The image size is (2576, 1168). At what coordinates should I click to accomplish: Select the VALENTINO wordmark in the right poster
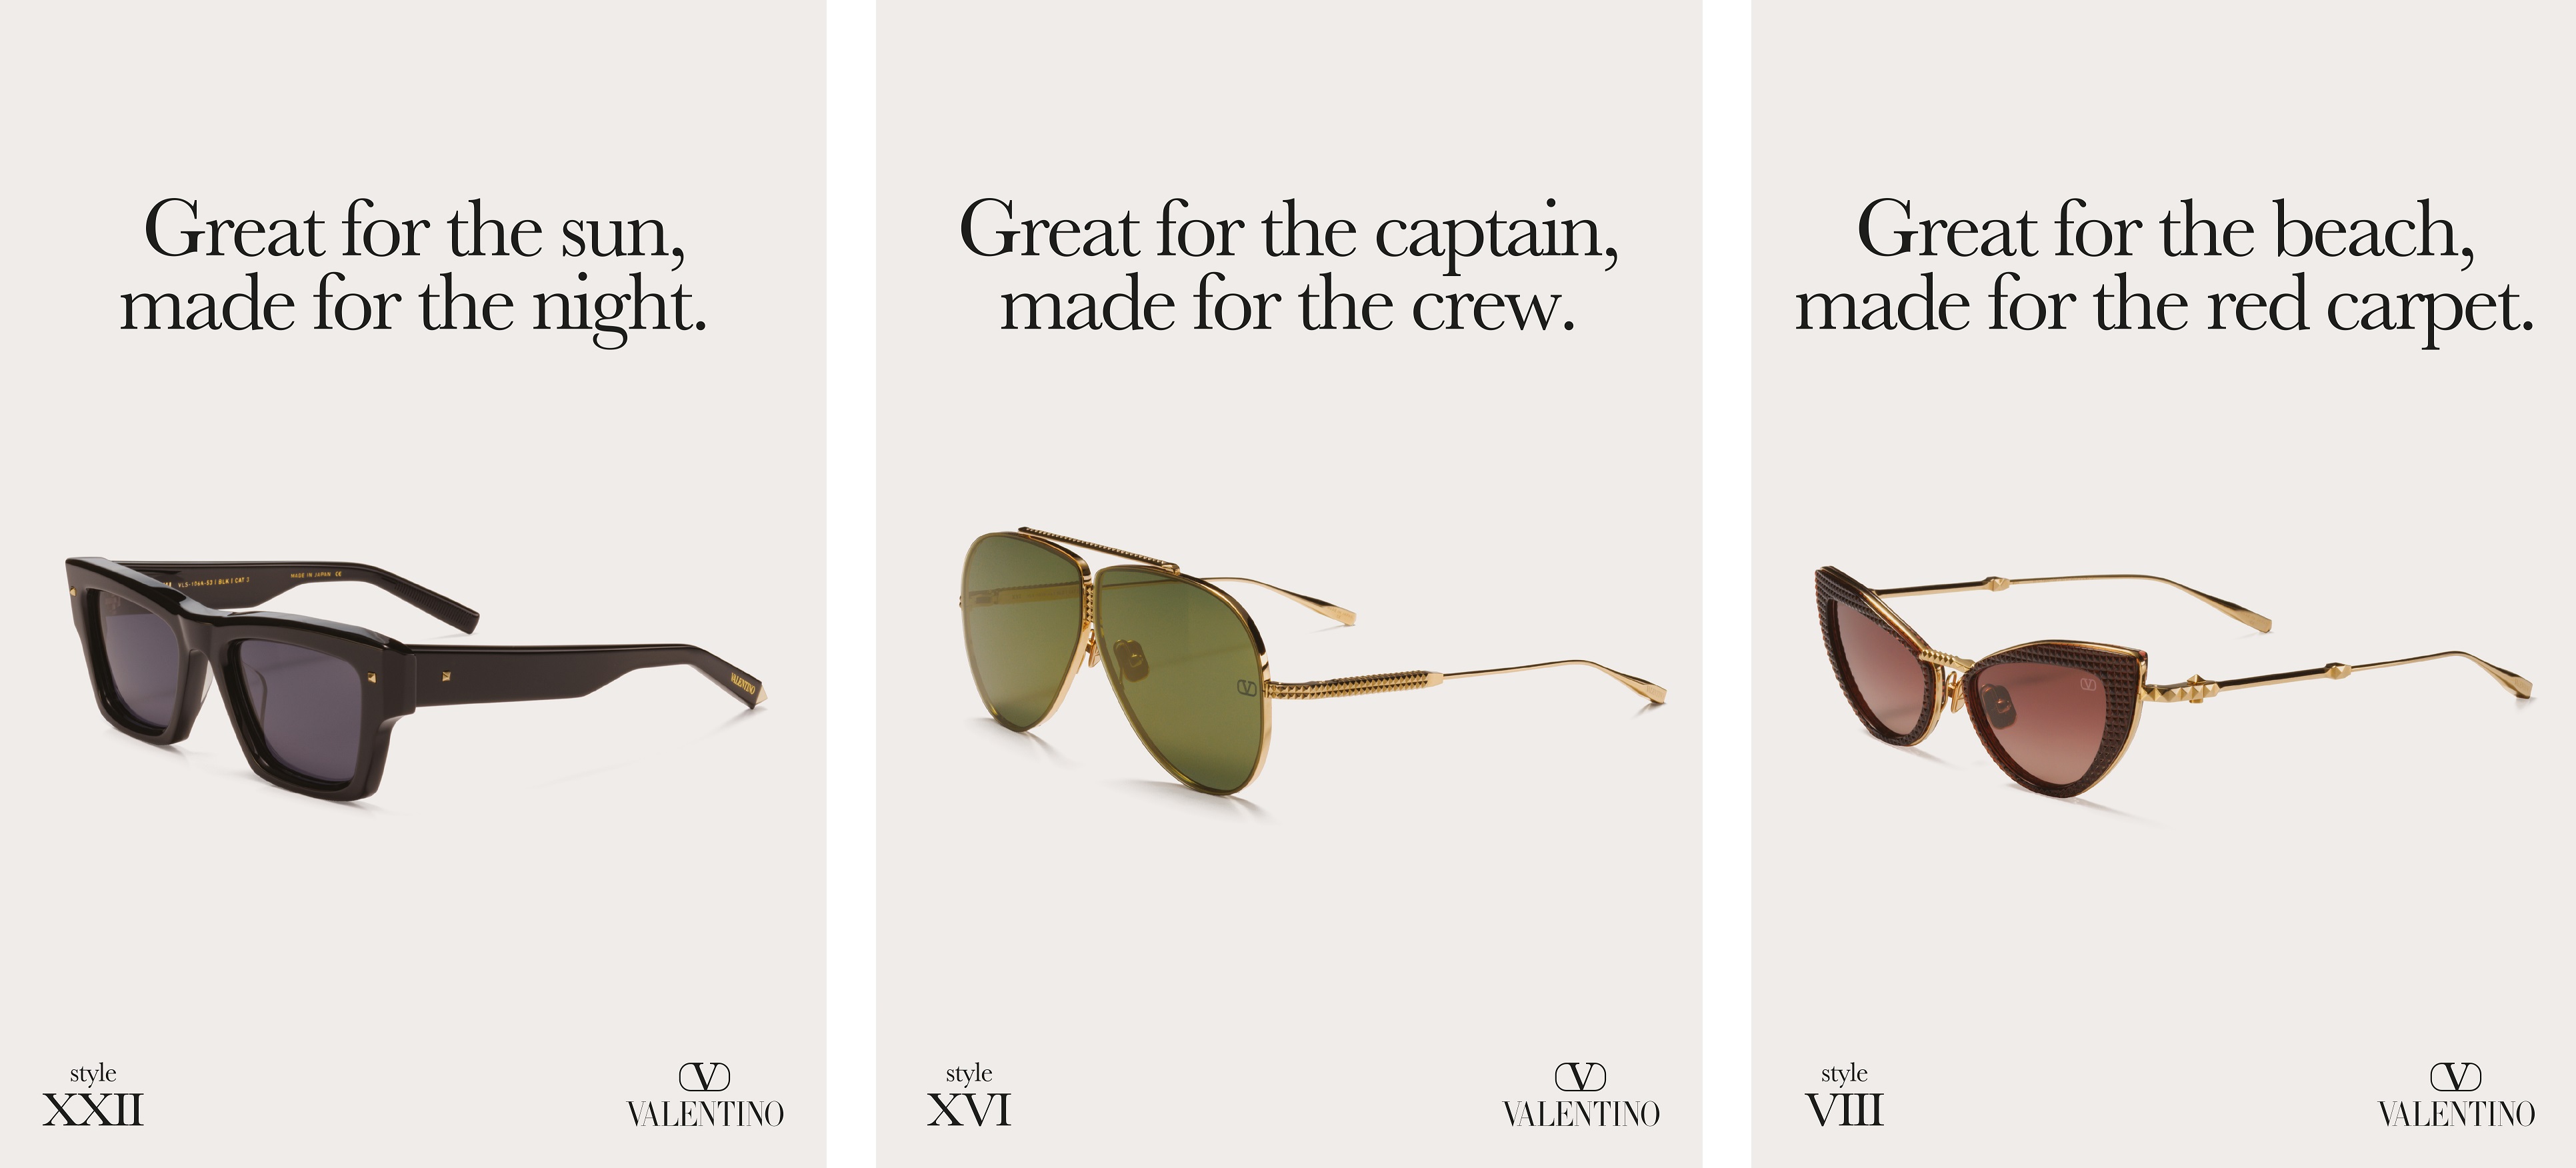tap(2457, 1113)
